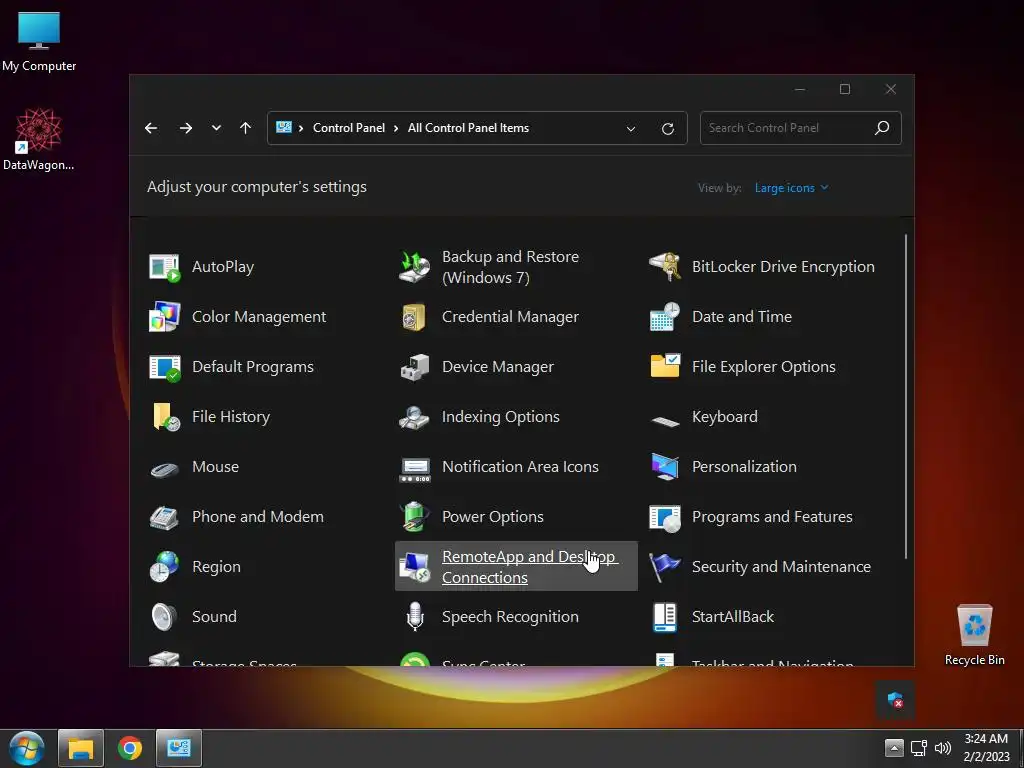Click the Security and Maintenance flag icon

coord(664,567)
